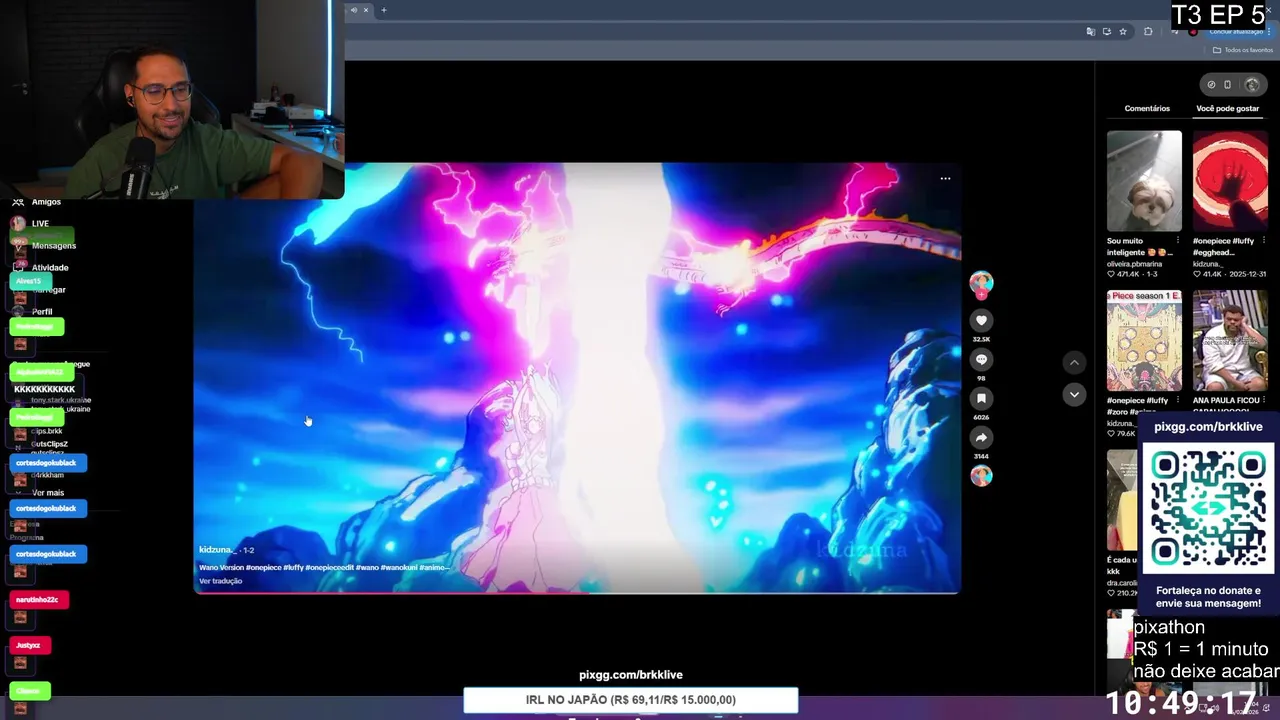1280x720 pixels.
Task: Share the video using the arrow icon
Action: coord(981,437)
